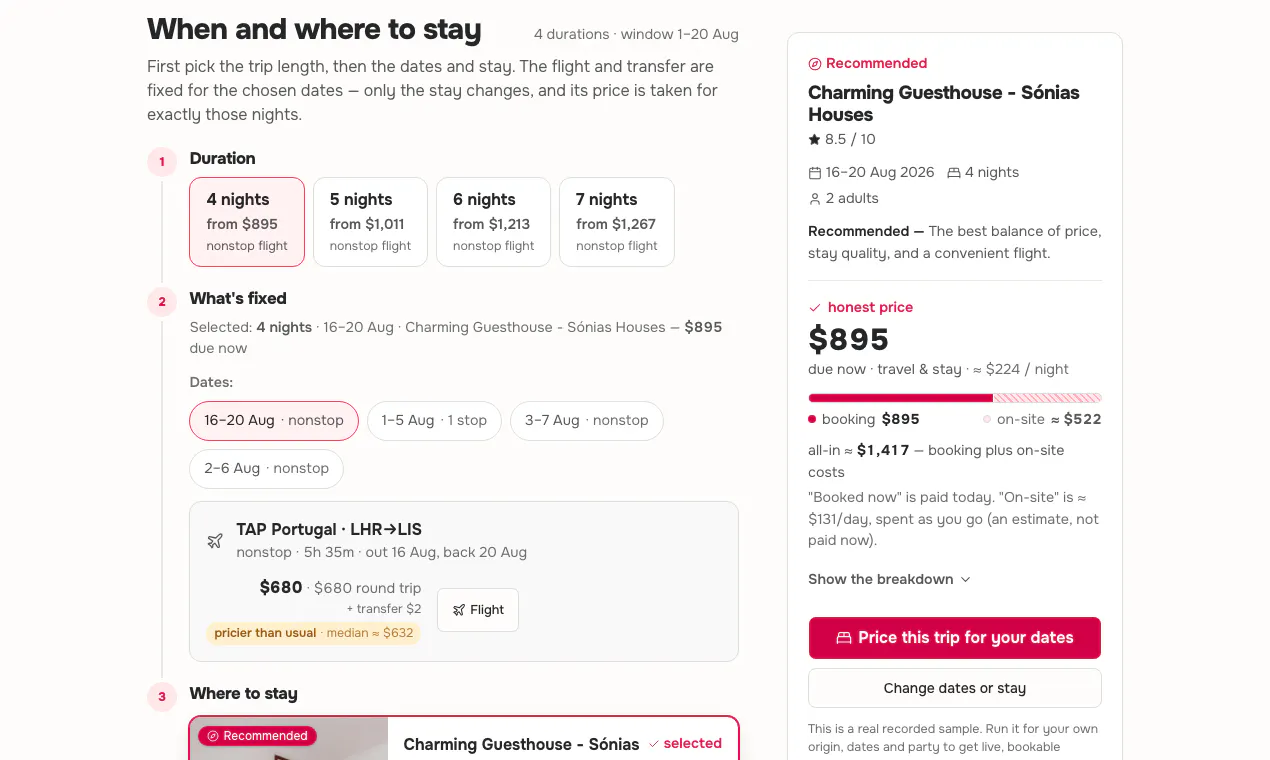Click Price this trip for your dates
This screenshot has width=1270, height=760.
(955, 638)
